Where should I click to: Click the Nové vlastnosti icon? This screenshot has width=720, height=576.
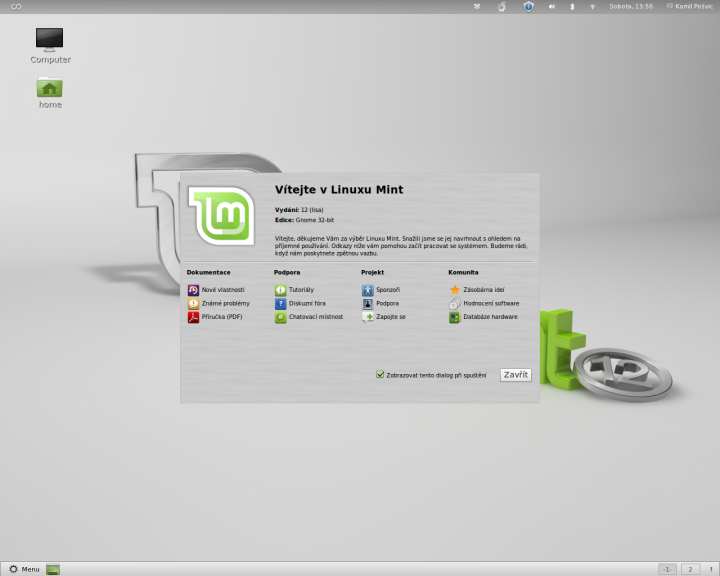click(x=193, y=290)
